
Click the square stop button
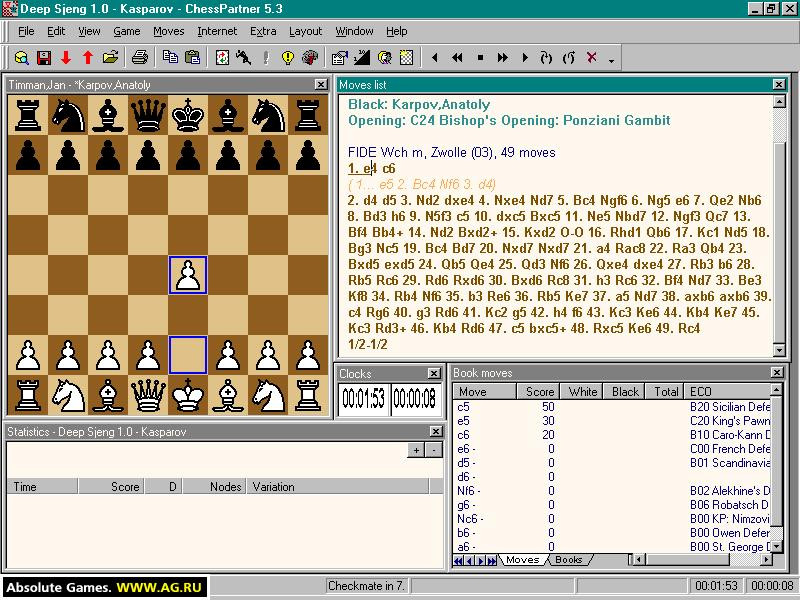pos(480,58)
